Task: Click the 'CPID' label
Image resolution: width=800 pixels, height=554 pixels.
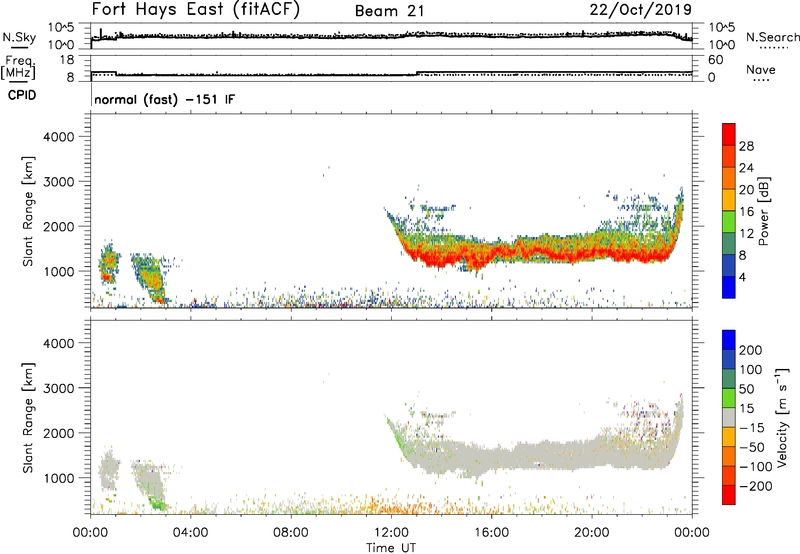Action: pyautogui.click(x=21, y=95)
